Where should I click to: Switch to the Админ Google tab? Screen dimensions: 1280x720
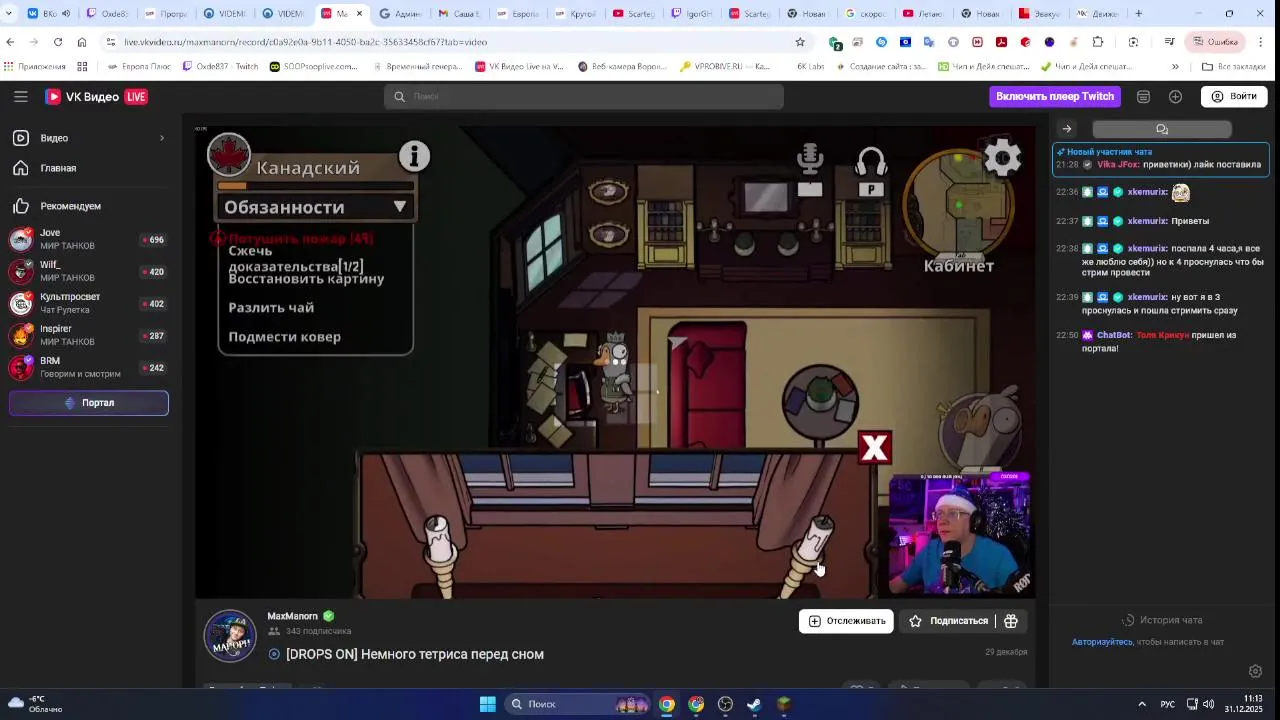click(x=400, y=14)
